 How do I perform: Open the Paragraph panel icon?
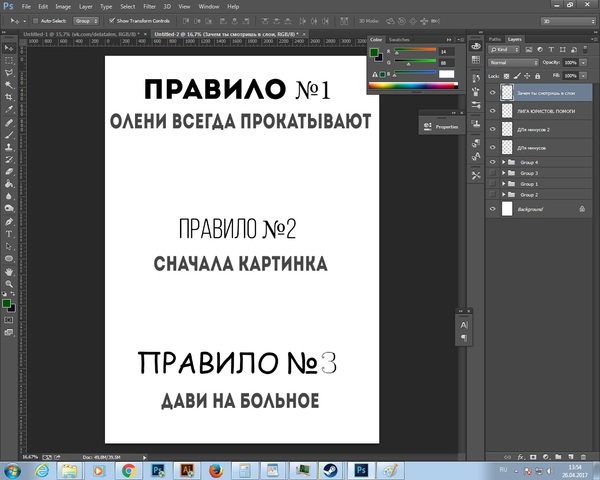464,338
